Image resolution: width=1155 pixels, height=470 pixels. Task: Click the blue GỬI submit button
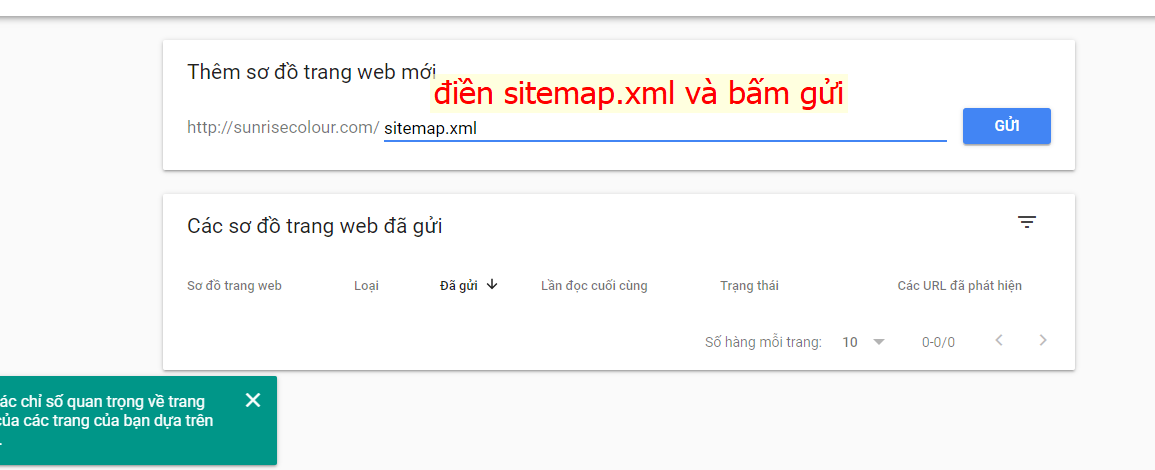[x=1006, y=126]
